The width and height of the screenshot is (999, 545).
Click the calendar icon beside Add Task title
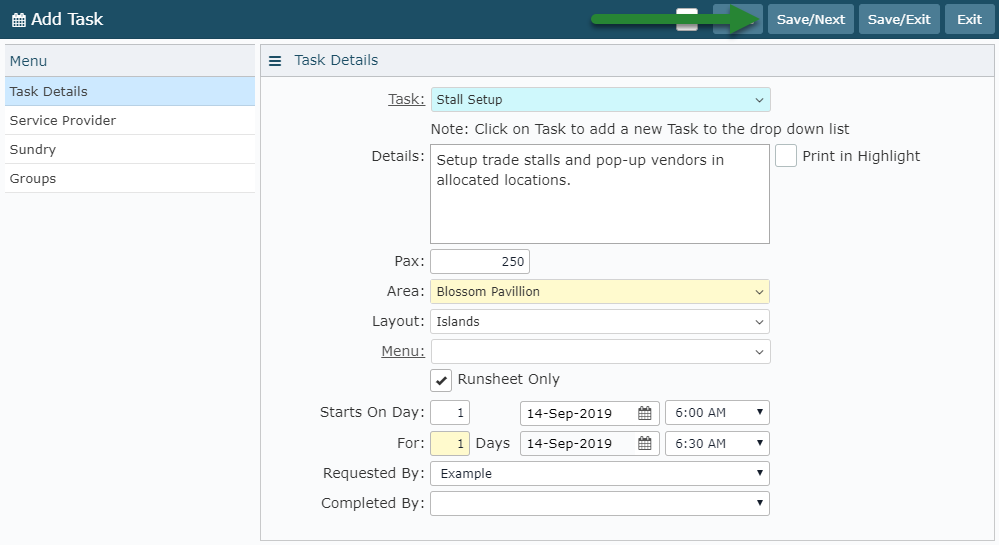[19, 20]
